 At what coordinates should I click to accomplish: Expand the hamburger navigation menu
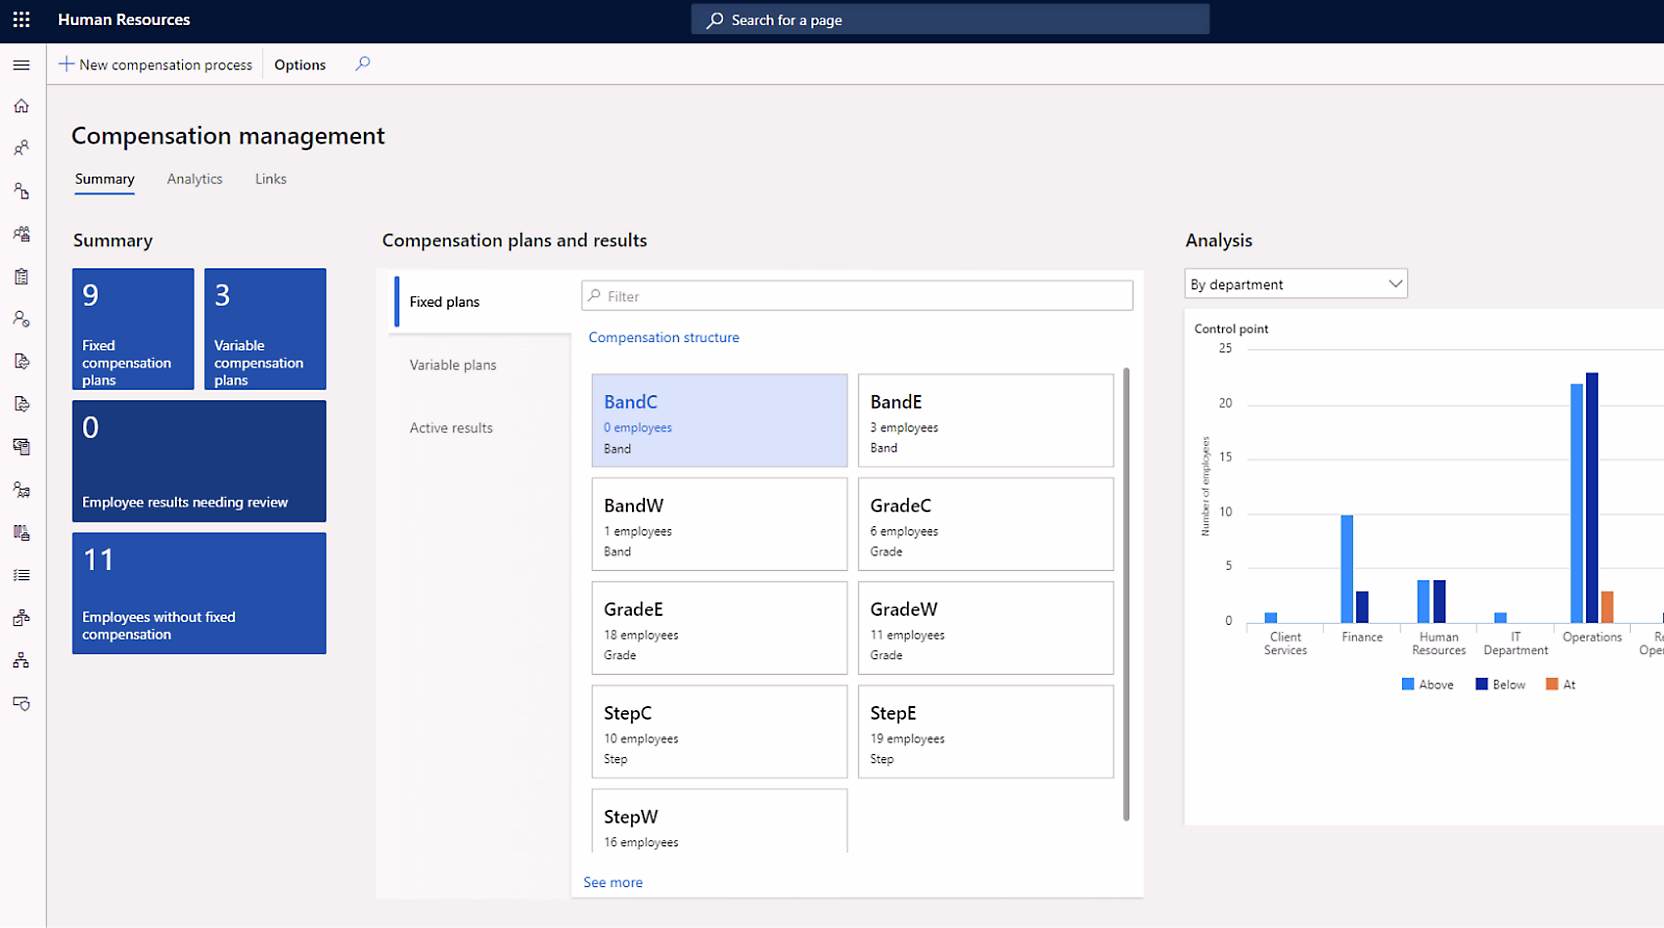pyautogui.click(x=21, y=65)
